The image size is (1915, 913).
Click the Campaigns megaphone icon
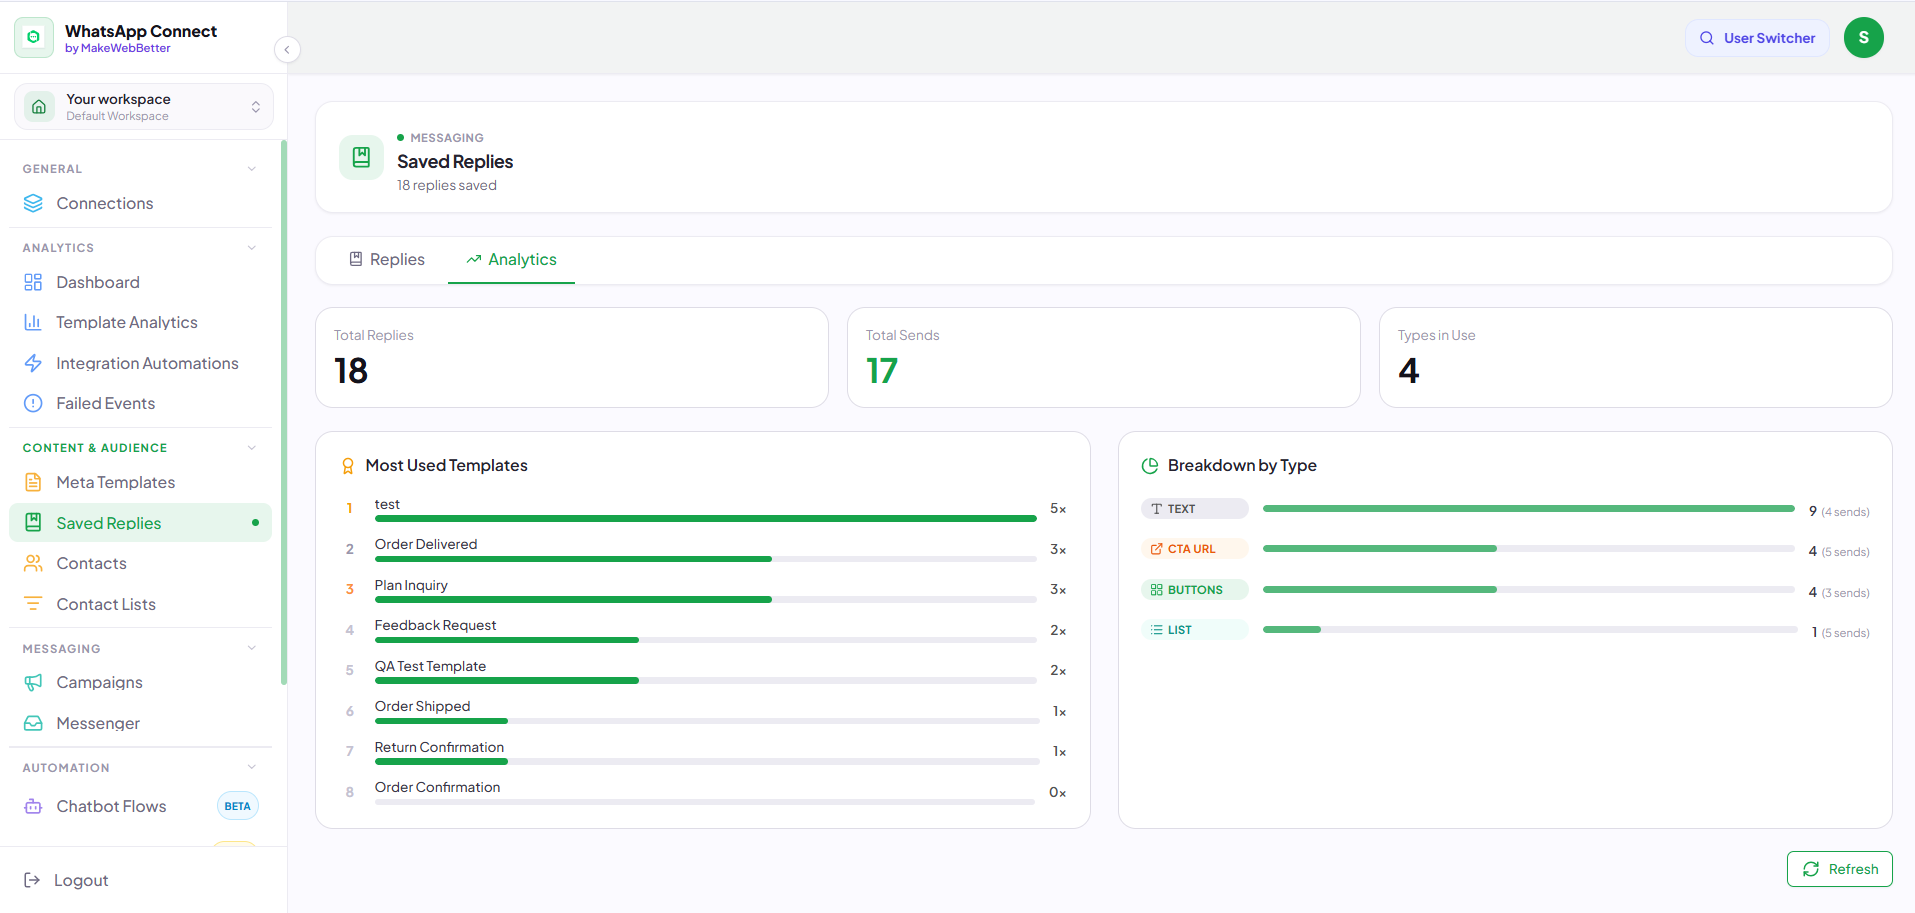(x=33, y=682)
